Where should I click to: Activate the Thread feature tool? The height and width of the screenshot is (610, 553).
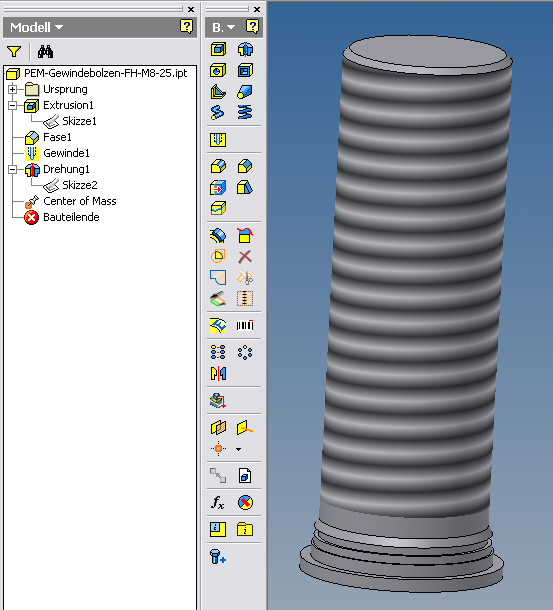tap(218, 140)
